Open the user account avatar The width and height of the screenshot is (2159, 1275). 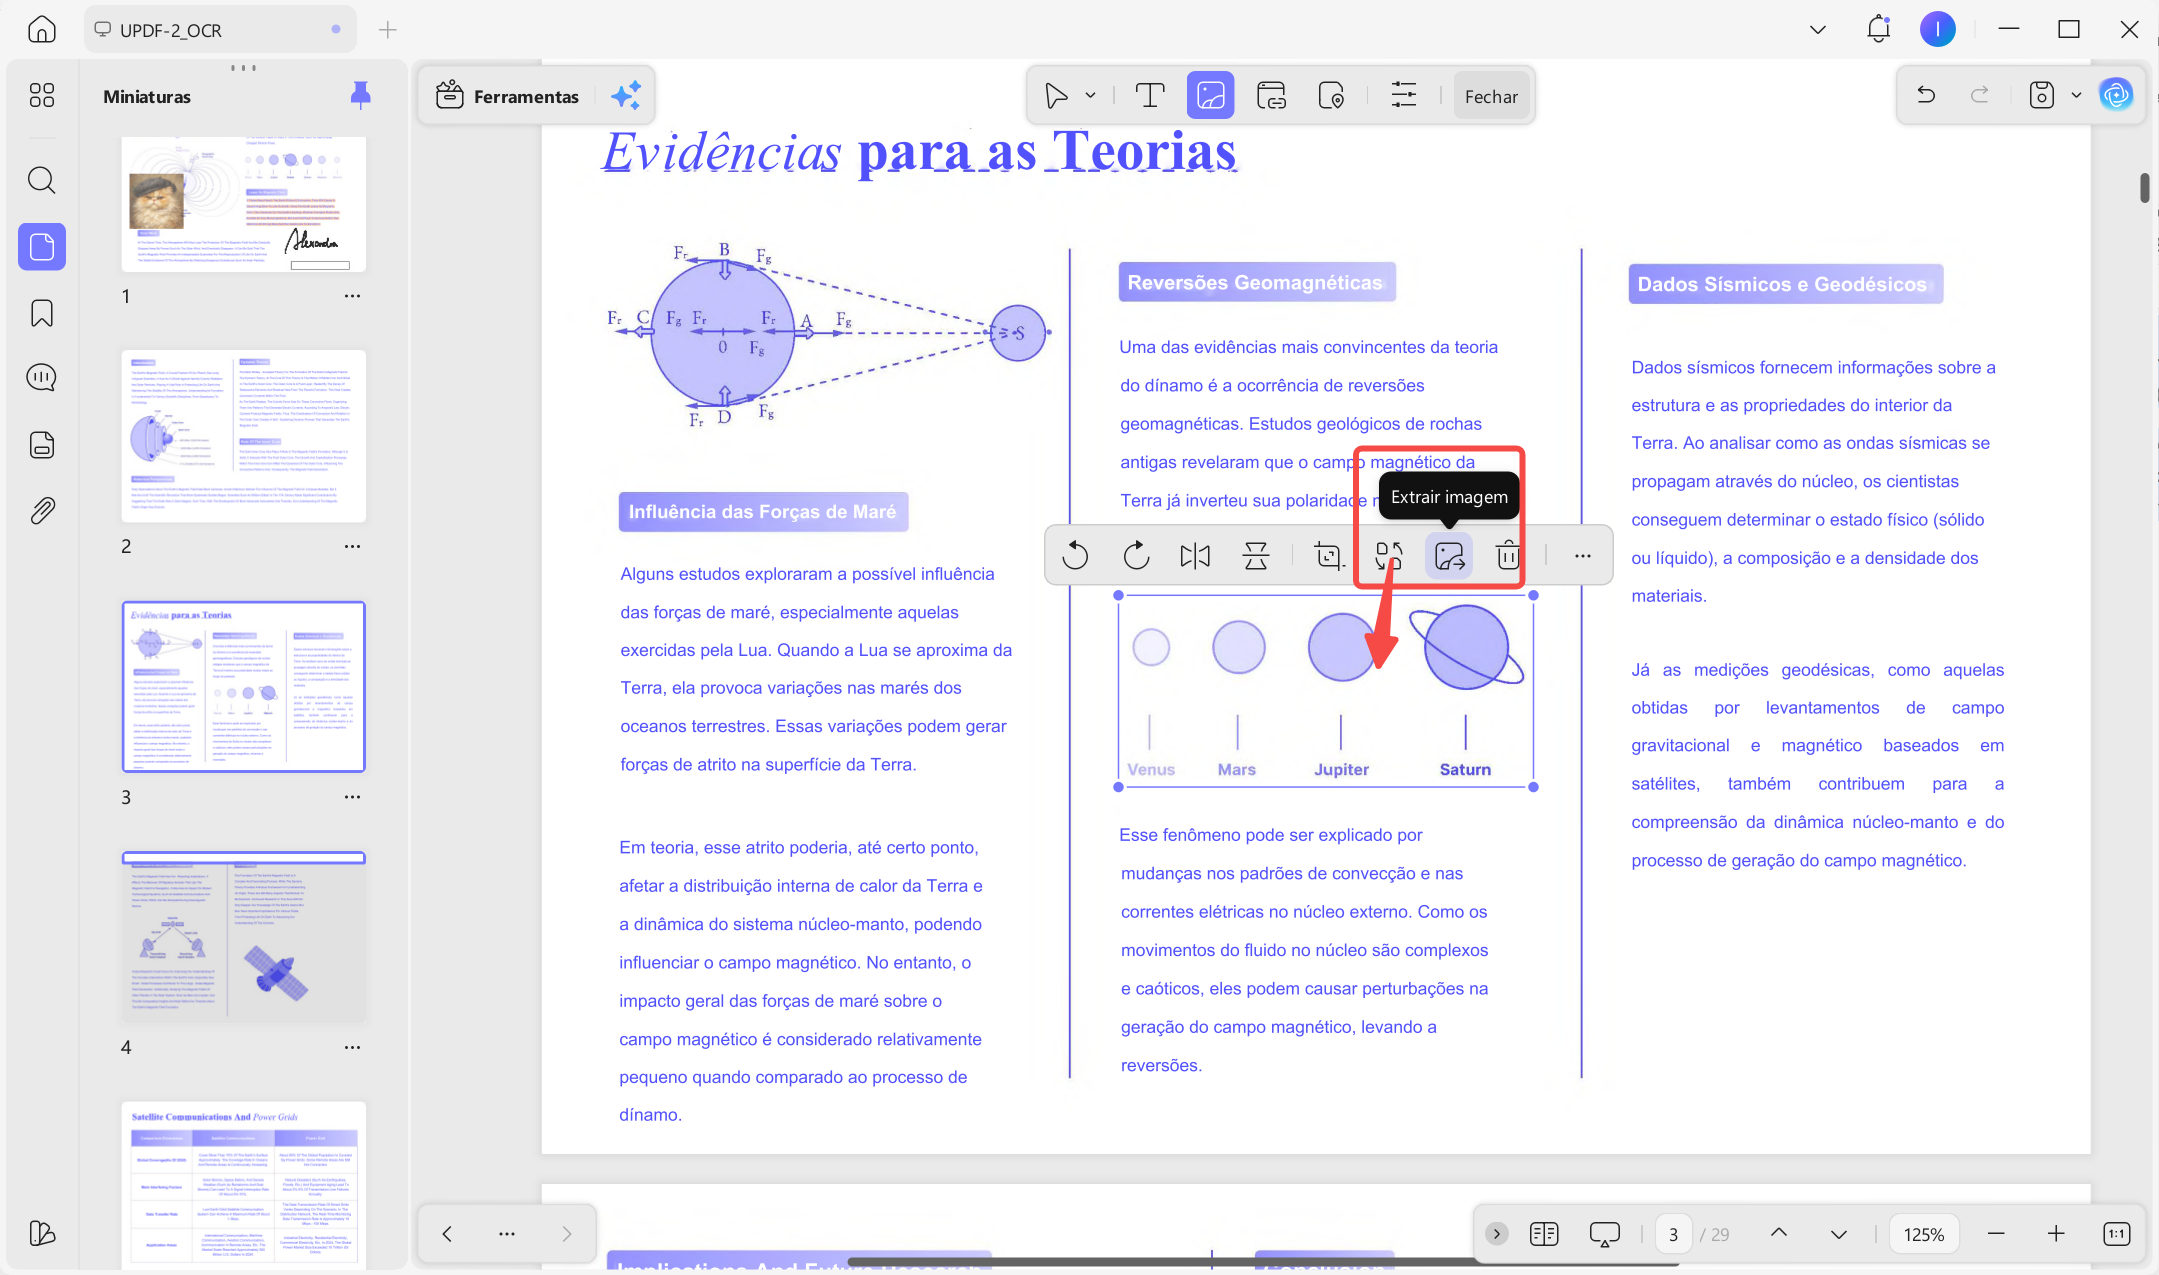pos(1937,29)
